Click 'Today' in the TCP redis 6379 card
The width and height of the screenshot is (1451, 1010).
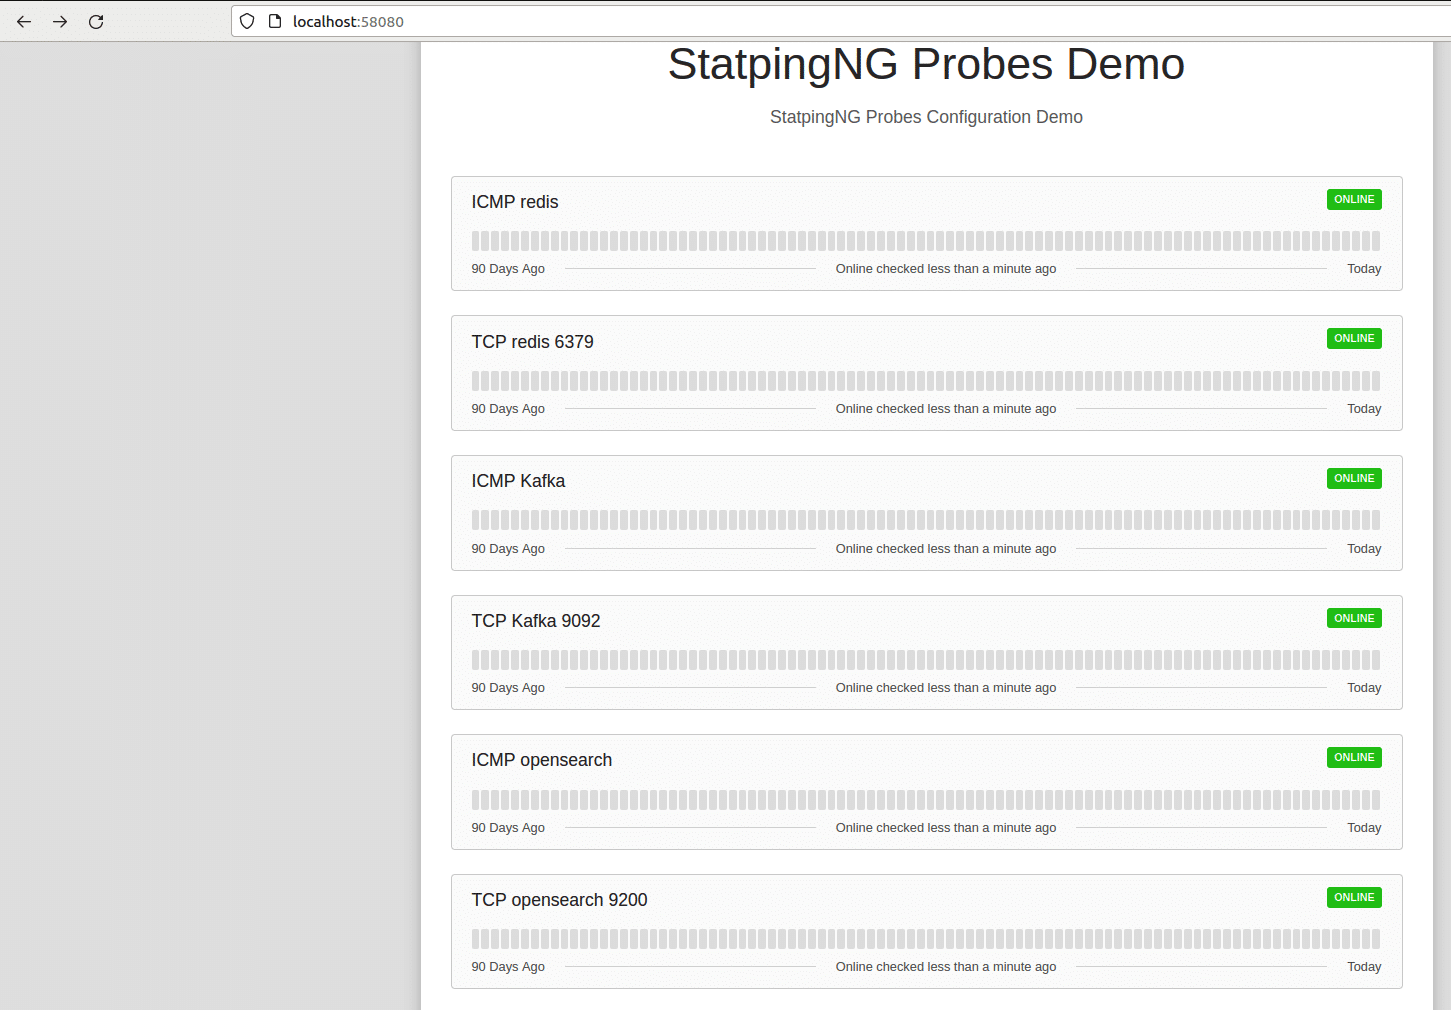(x=1364, y=409)
